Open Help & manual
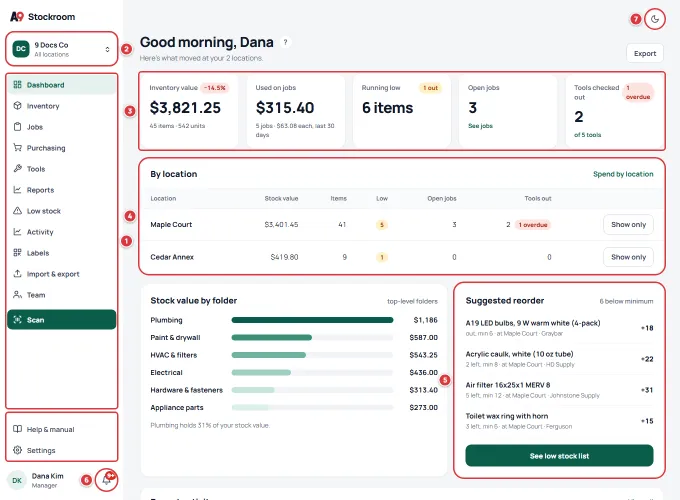Image resolution: width=680 pixels, height=500 pixels. click(62, 429)
